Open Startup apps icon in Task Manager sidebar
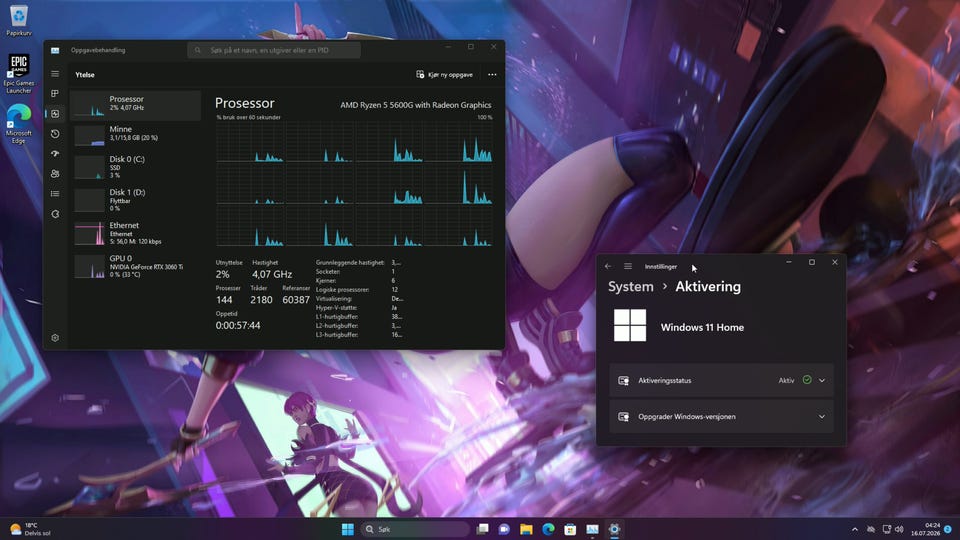This screenshot has width=960, height=540. (x=55, y=154)
